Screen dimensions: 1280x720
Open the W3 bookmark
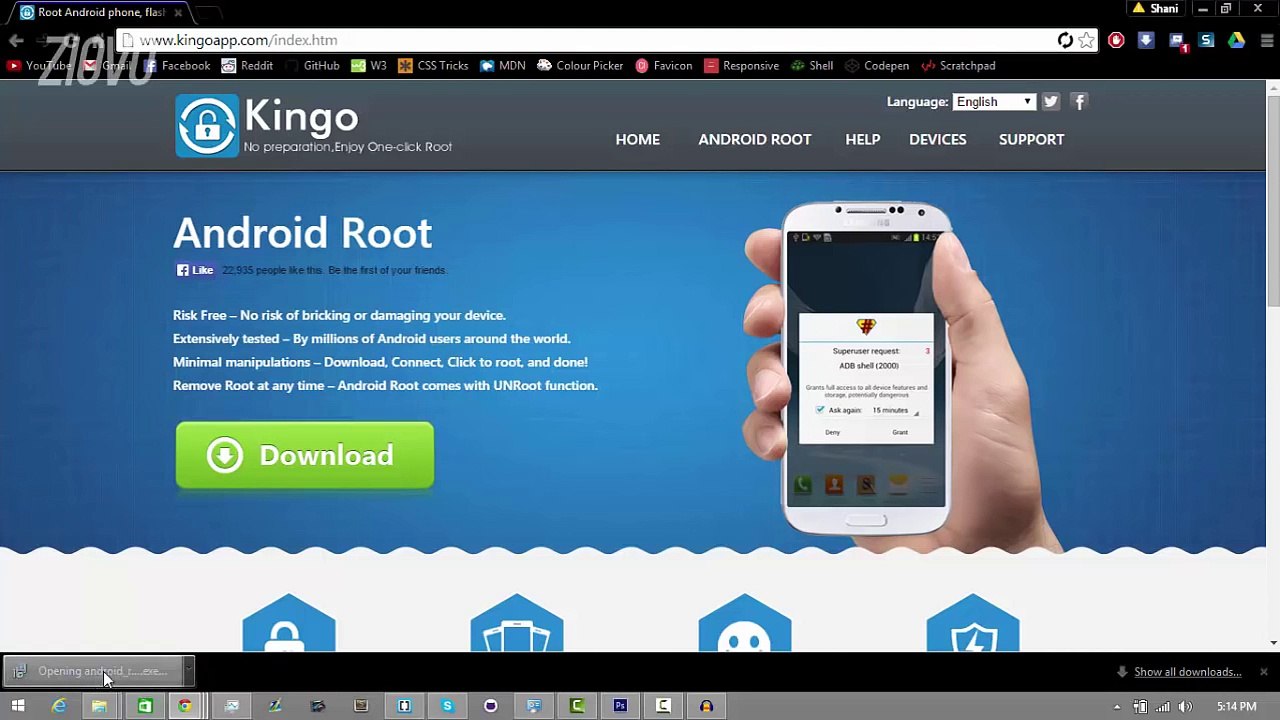tap(368, 65)
